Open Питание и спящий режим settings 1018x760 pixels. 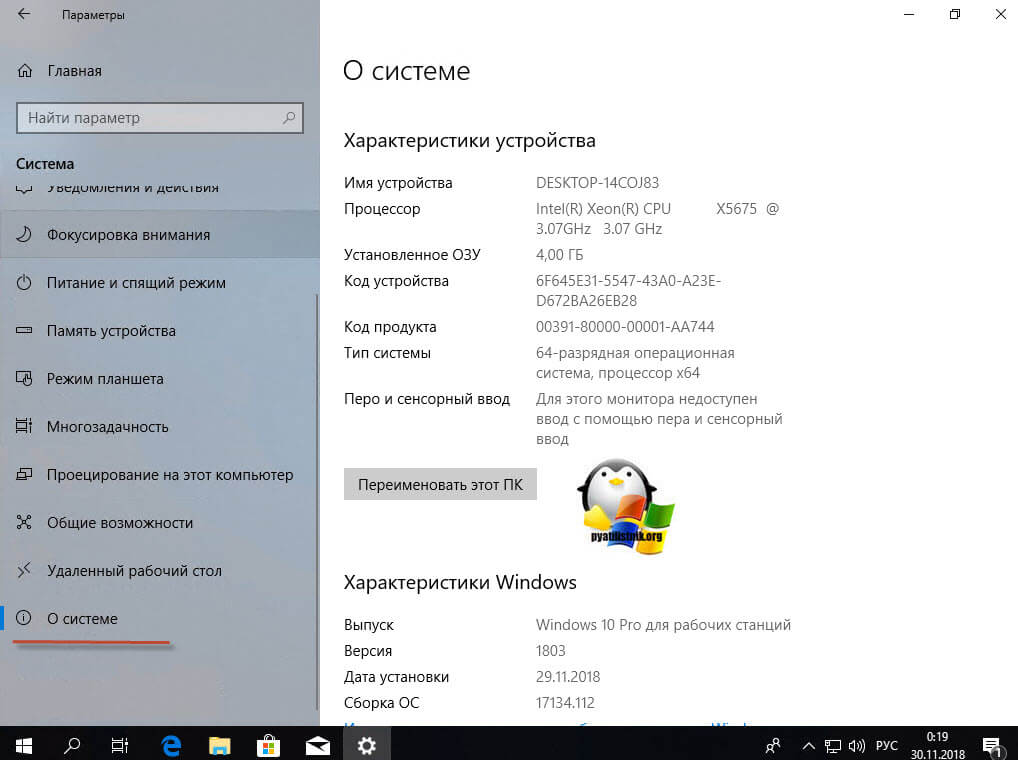[x=160, y=283]
